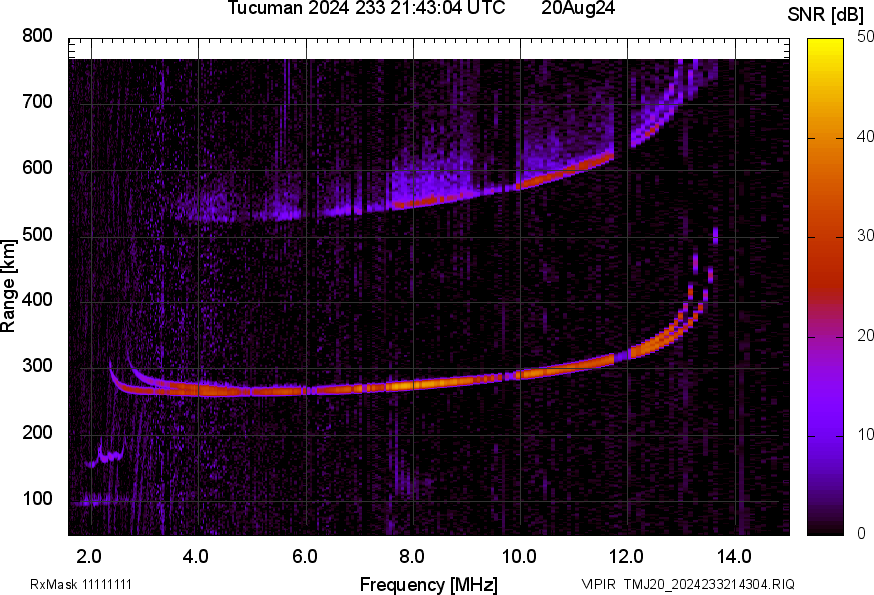Click the file name 'TMJ20_2024233214304.RIQ'

click(x=709, y=584)
